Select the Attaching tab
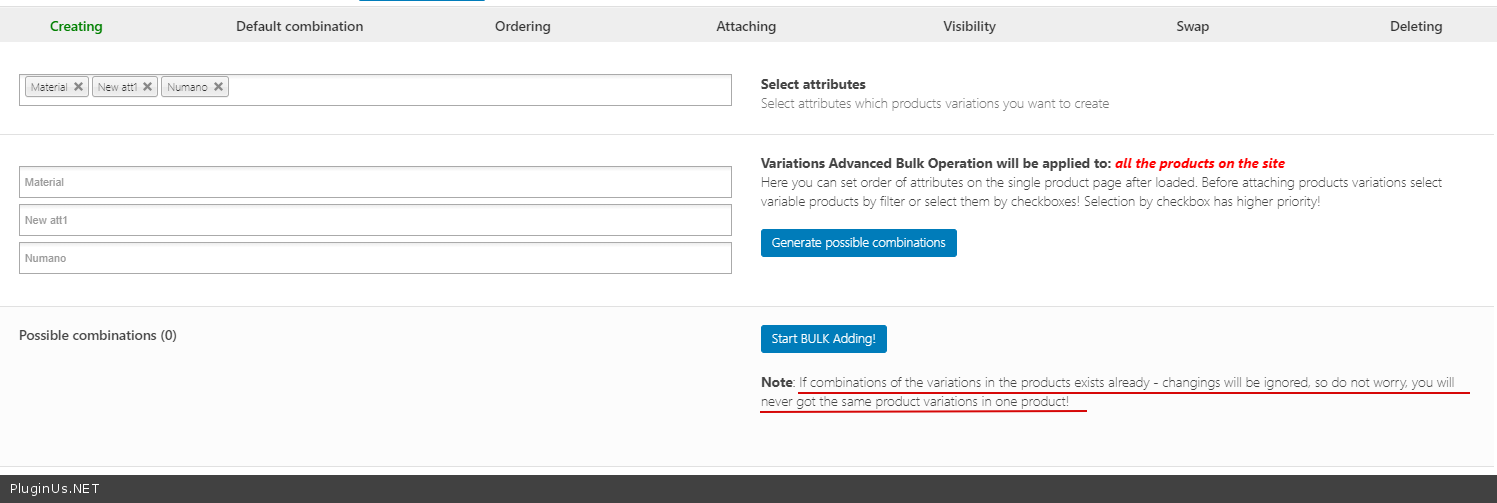 [746, 26]
